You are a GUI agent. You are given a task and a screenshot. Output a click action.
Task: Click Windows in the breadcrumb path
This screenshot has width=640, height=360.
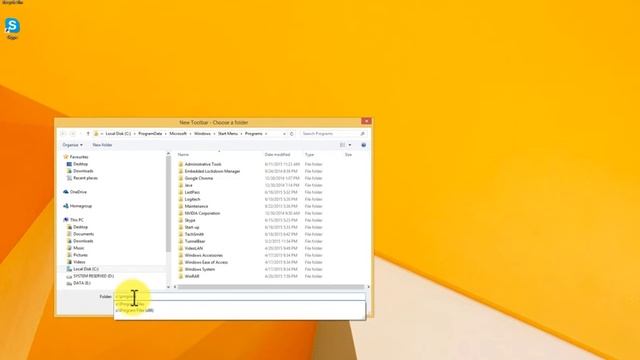point(202,133)
